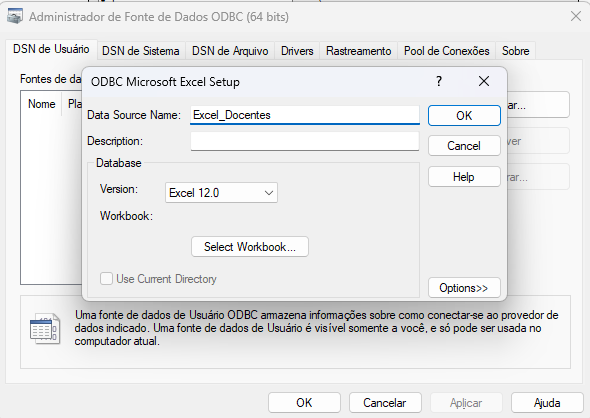Click the ODBC Administrator title bar icon

click(15, 17)
